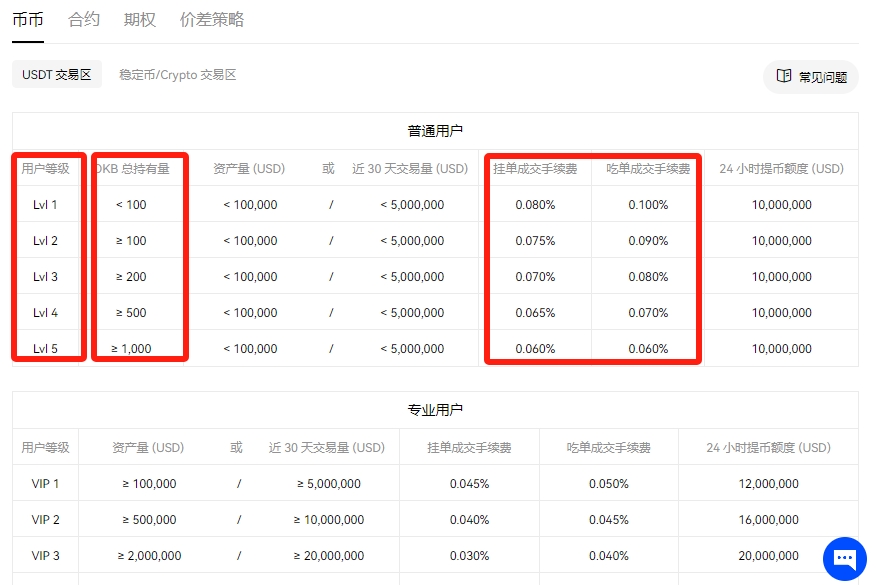Click the 专业用户 table heading

pyautogui.click(x=435, y=410)
